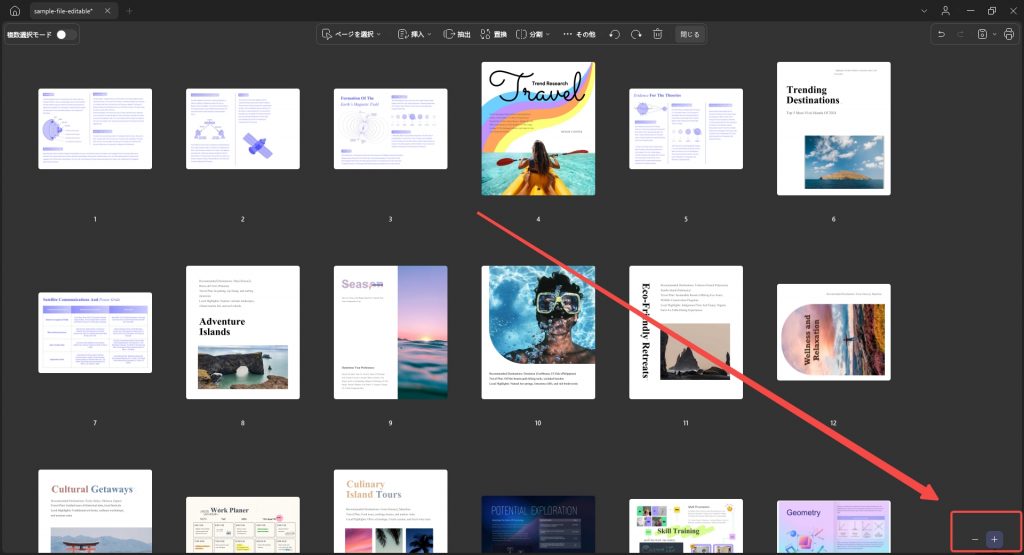Screen dimensions: 1024x555
Task: Click the 閉じる close button
Action: pyautogui.click(x=690, y=35)
